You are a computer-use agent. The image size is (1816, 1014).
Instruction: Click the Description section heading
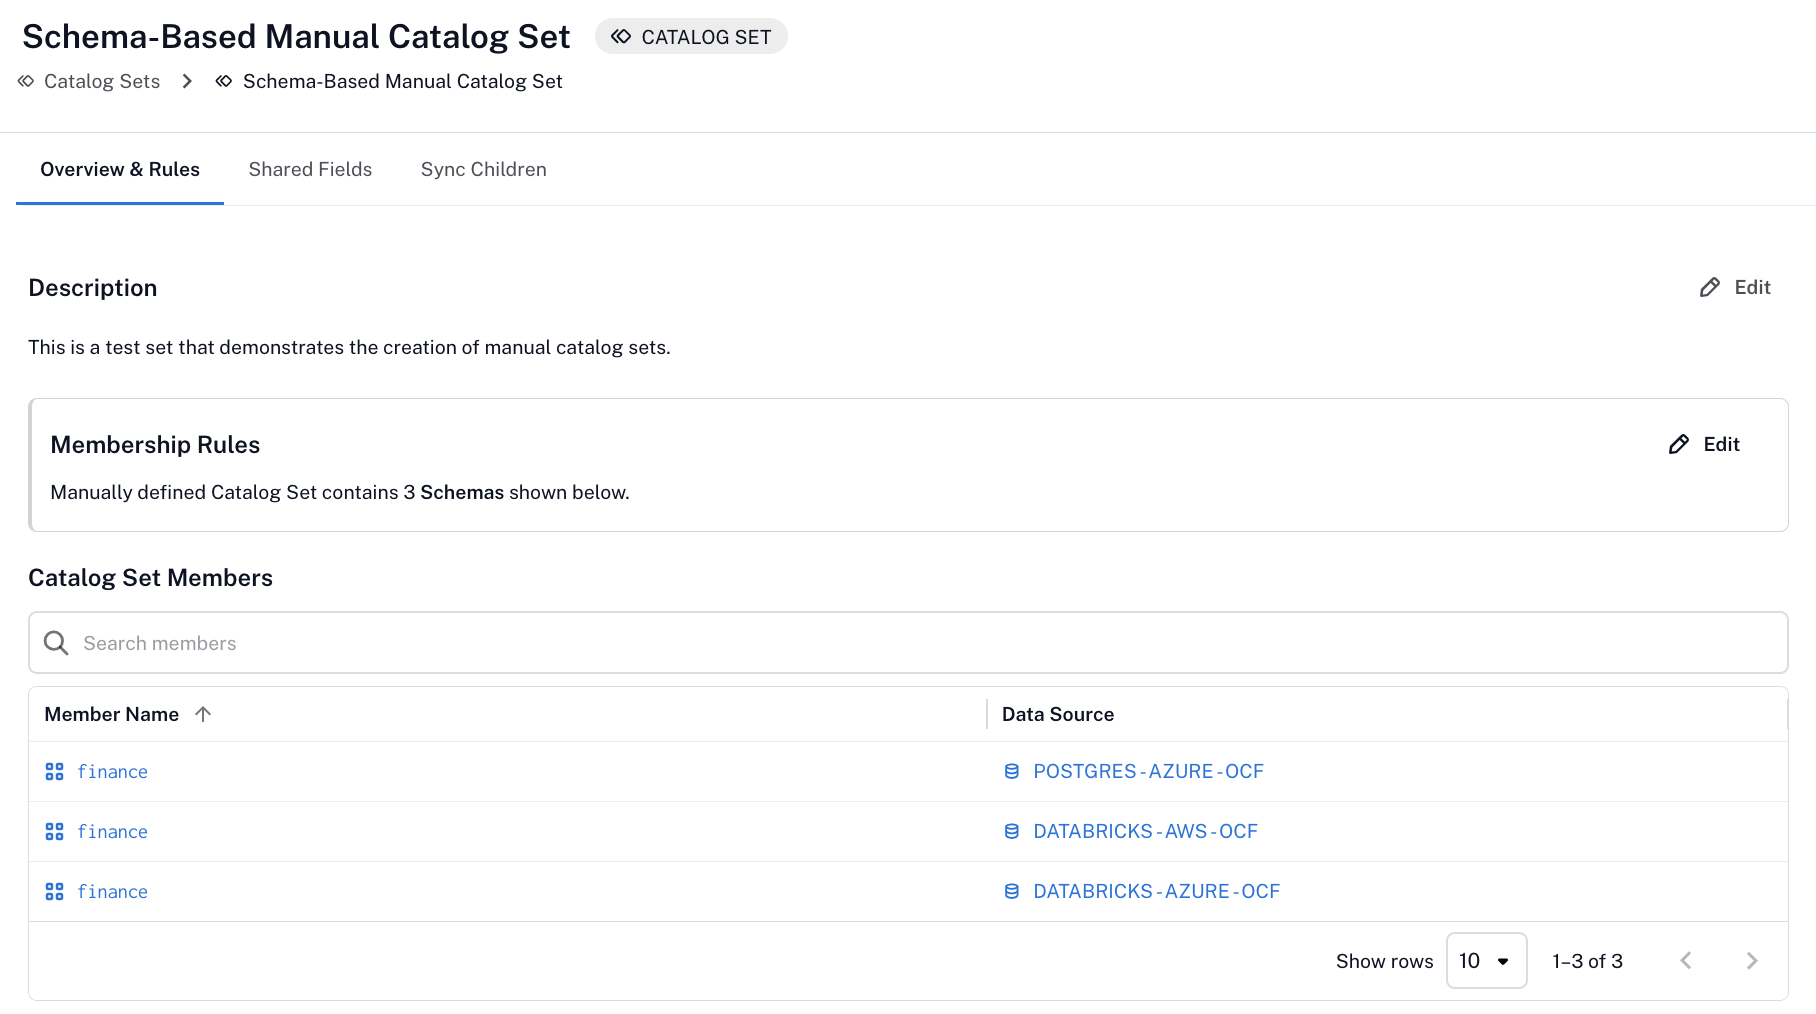[92, 288]
